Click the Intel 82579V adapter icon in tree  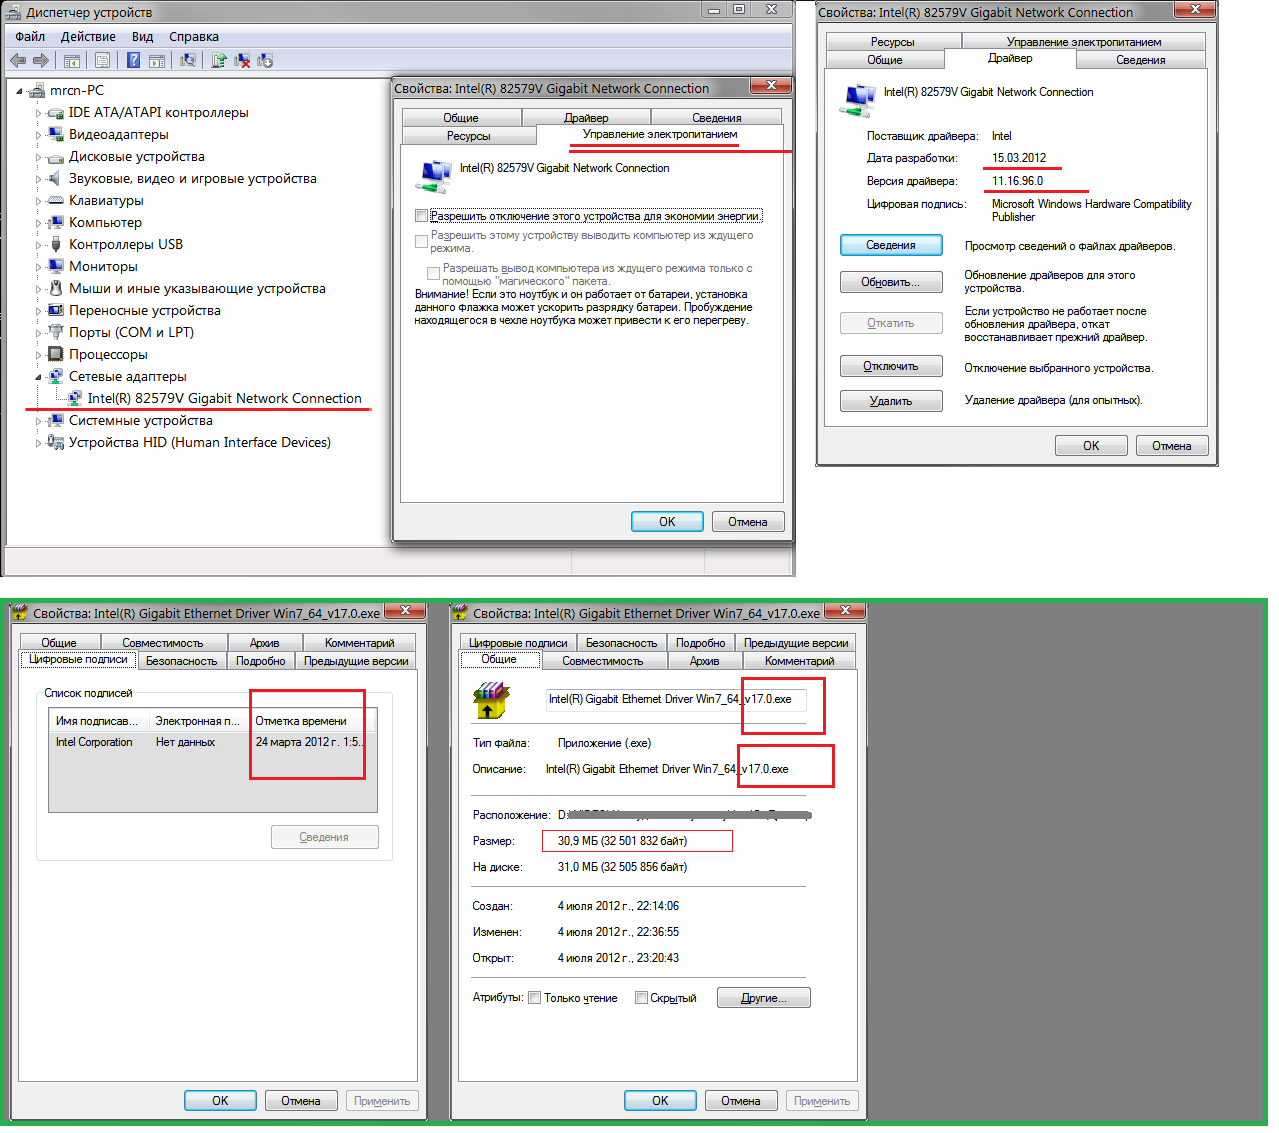(75, 398)
